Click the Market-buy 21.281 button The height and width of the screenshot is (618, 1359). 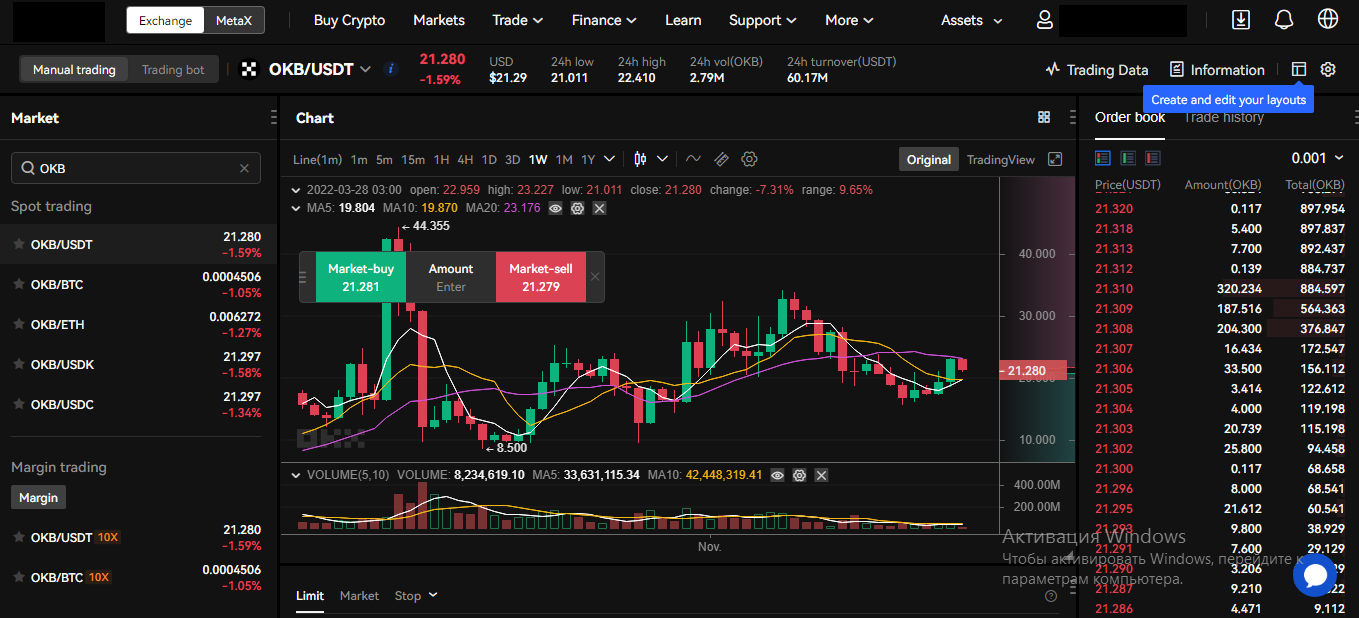[x=361, y=277]
